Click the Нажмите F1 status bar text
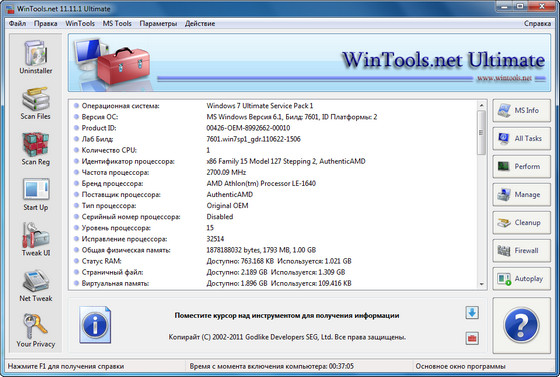The height and width of the screenshot is (377, 560). tap(66, 366)
